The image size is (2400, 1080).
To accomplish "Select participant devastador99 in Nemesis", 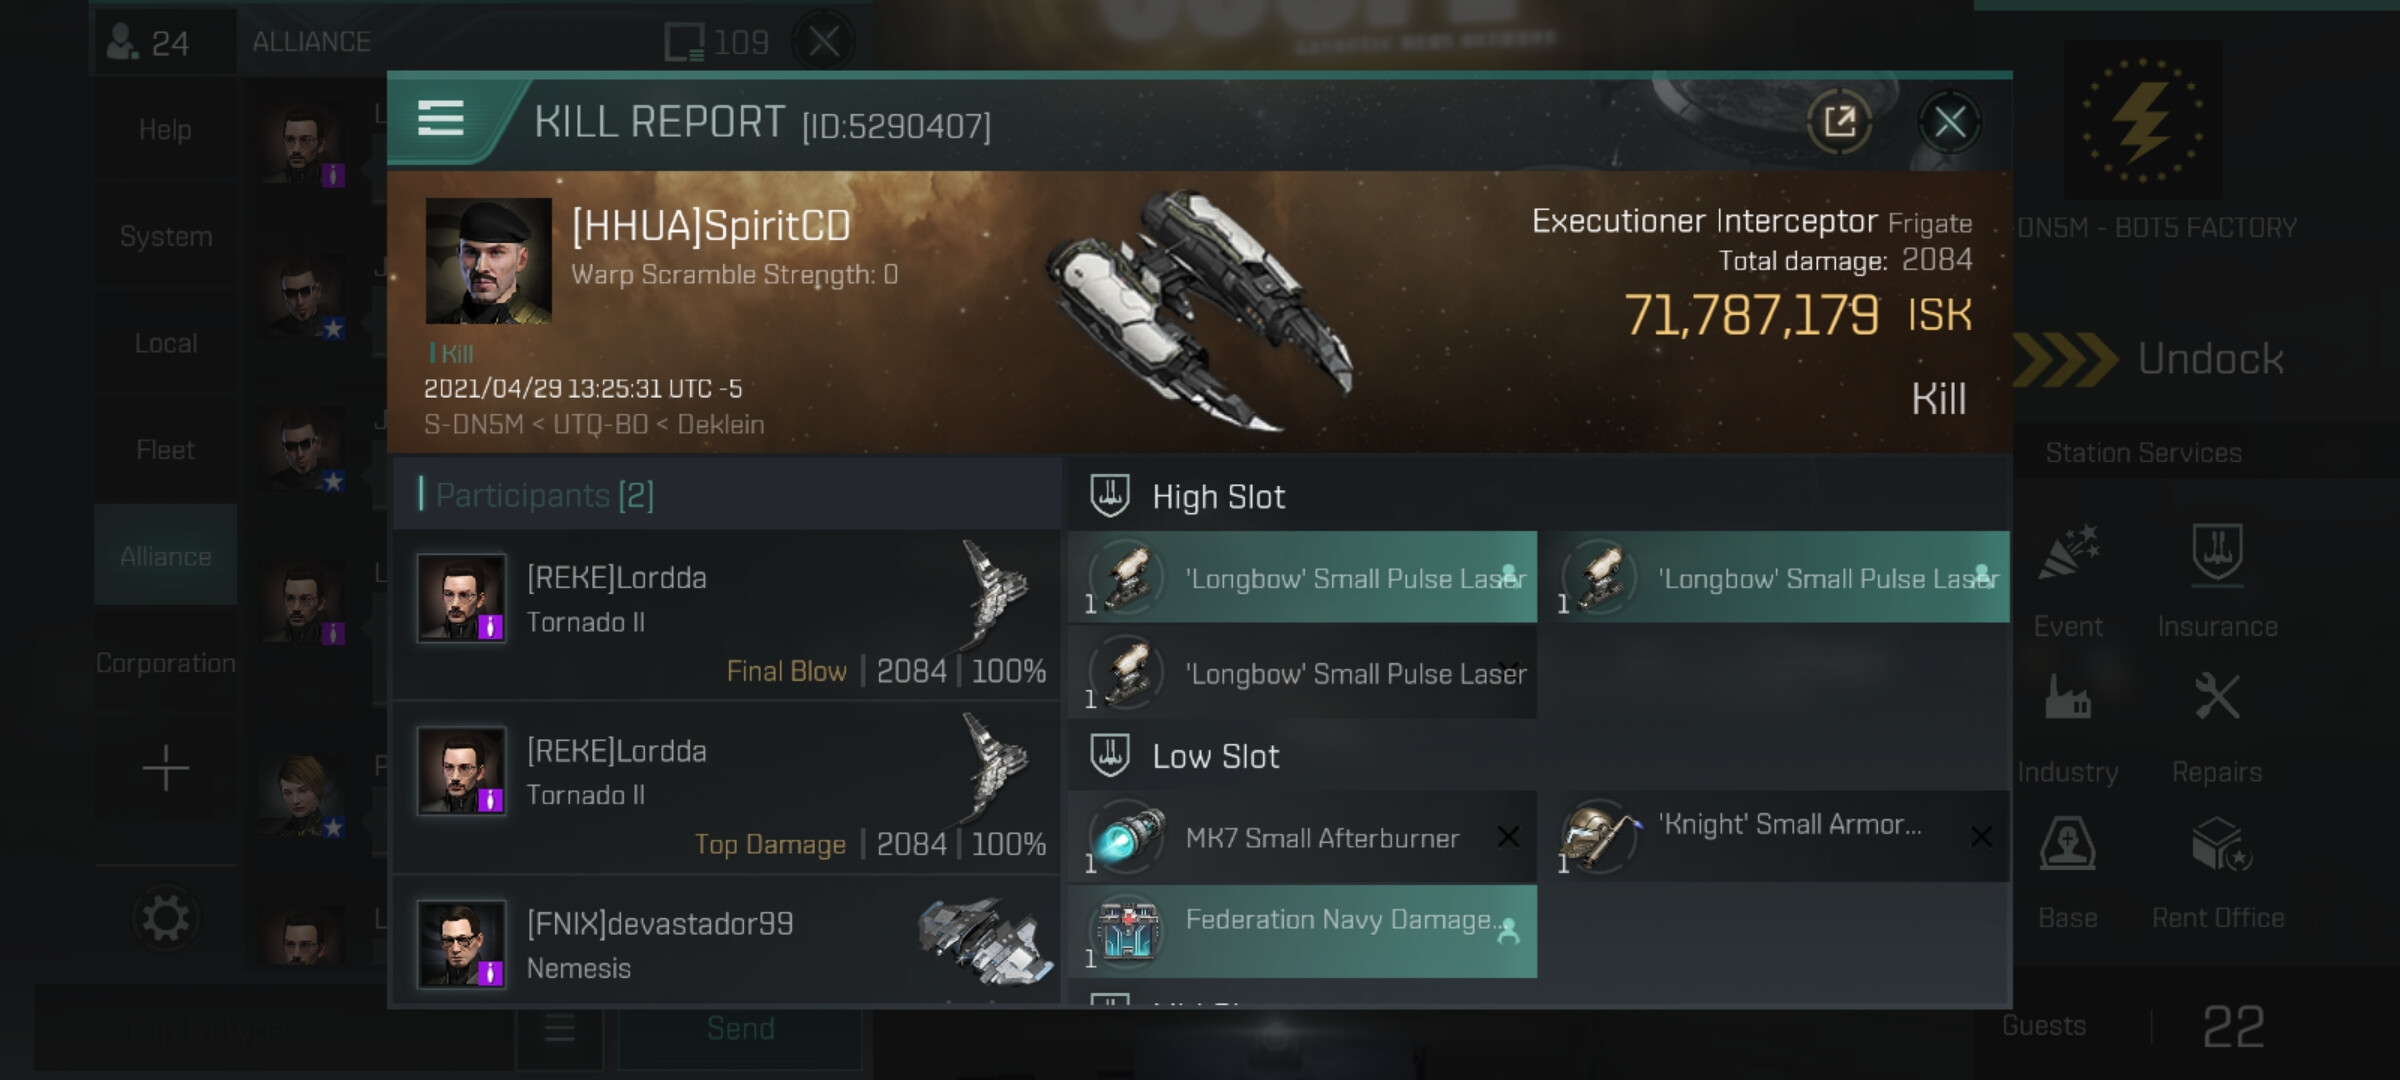I will [727, 943].
